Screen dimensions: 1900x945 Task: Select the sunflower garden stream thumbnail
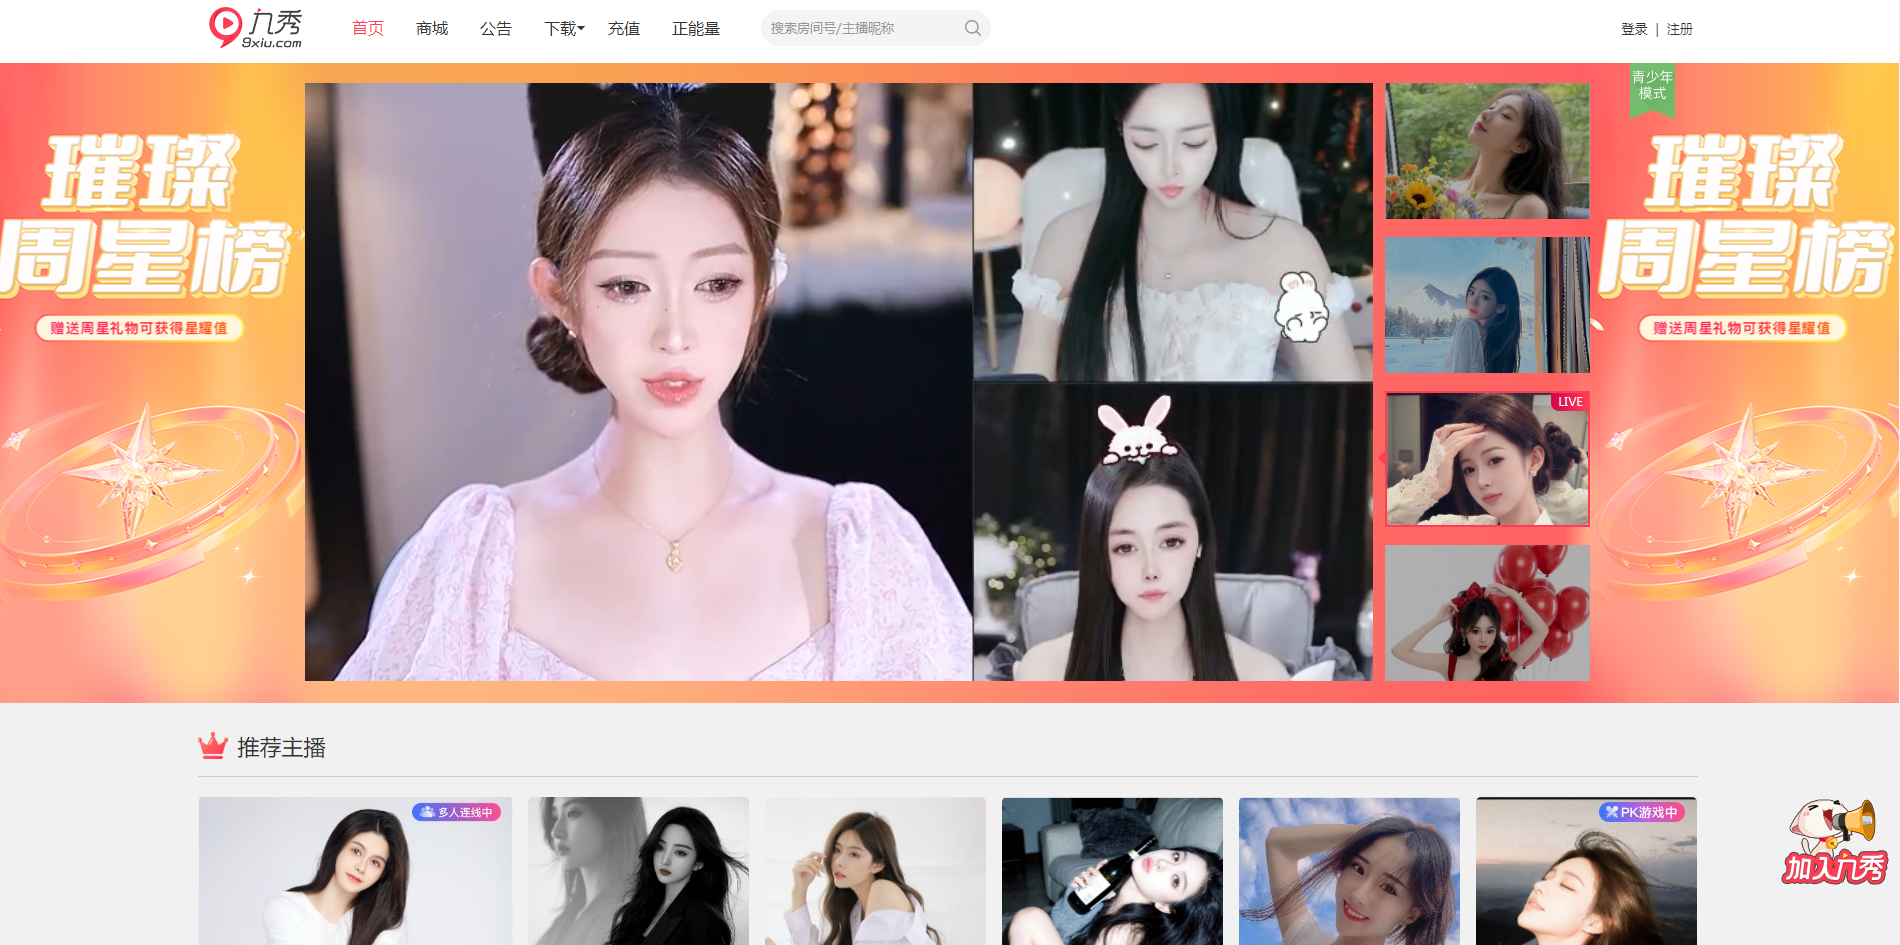pos(1487,151)
